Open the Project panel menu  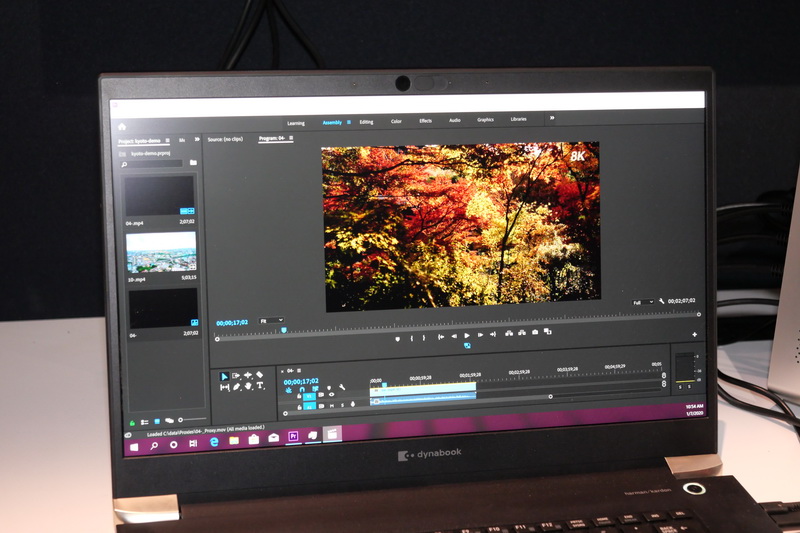point(167,140)
